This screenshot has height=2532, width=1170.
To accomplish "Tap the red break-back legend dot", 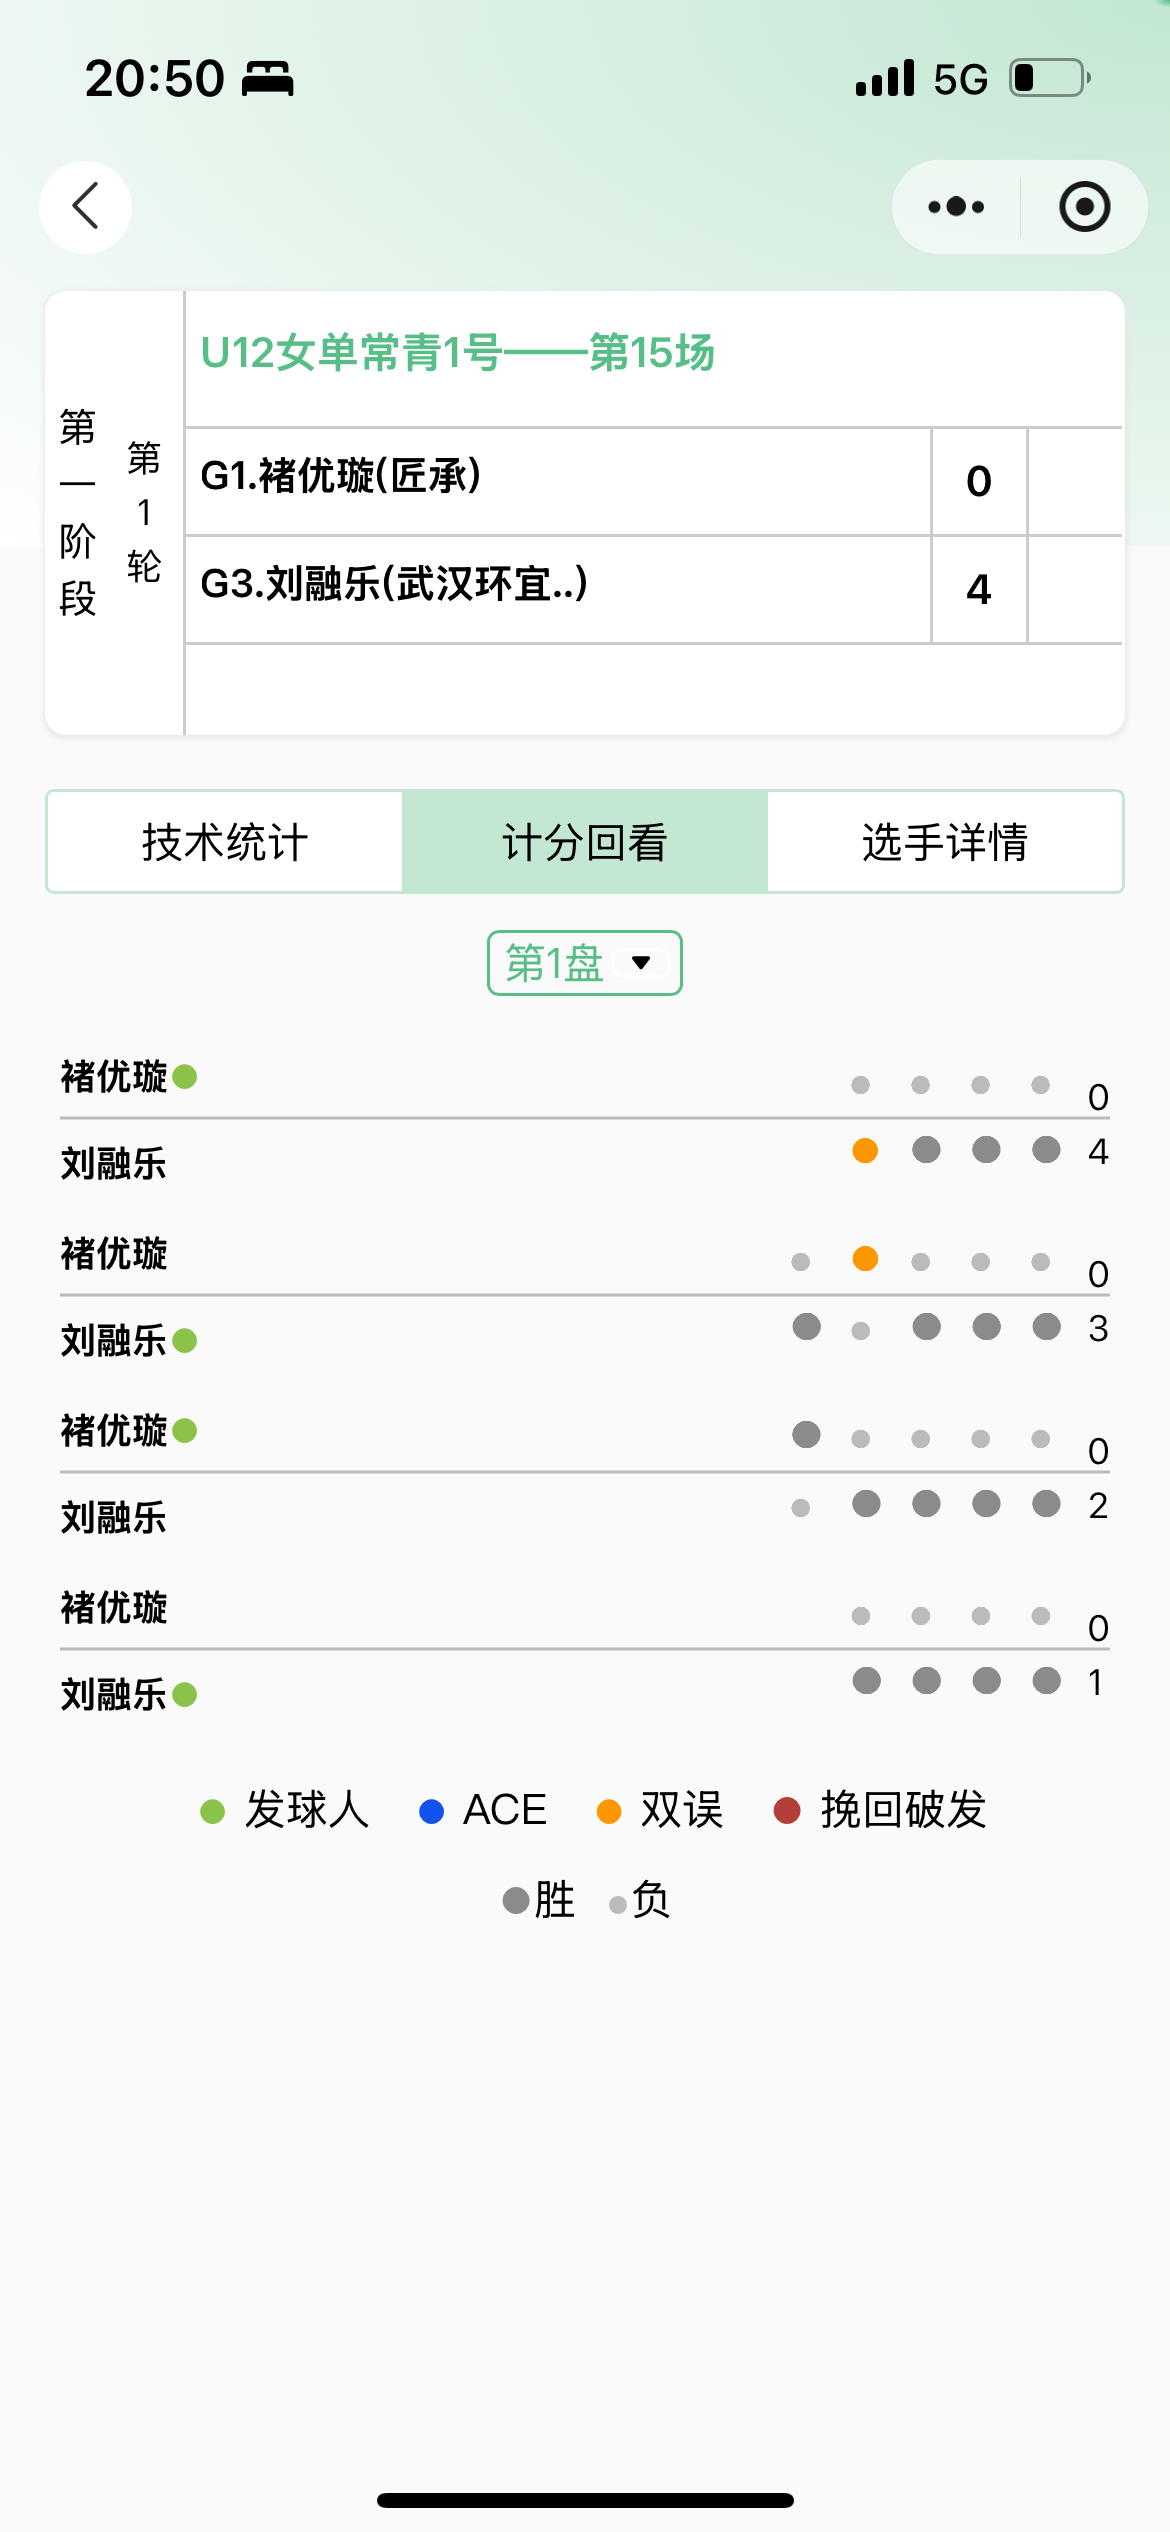I will point(787,1811).
